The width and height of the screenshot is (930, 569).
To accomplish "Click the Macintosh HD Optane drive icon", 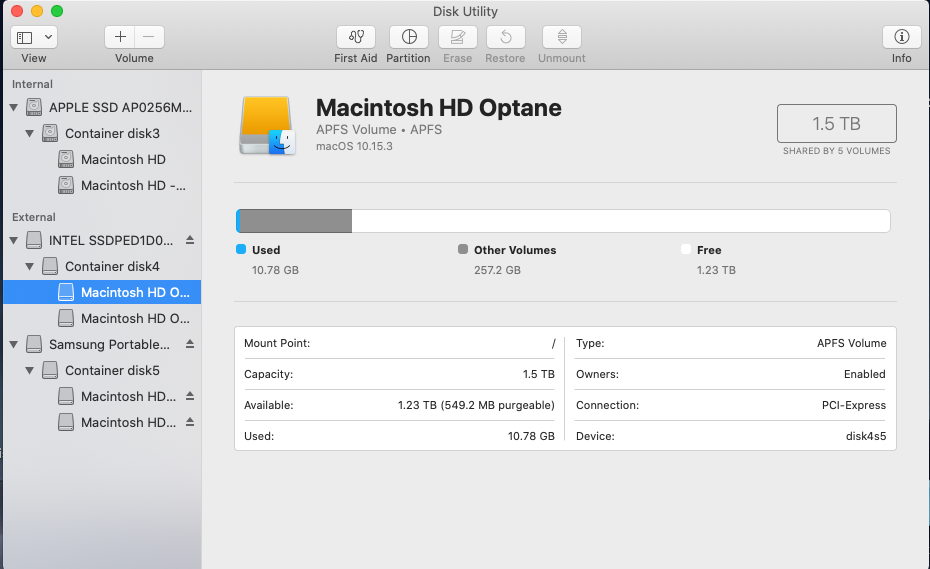I will click(266, 126).
